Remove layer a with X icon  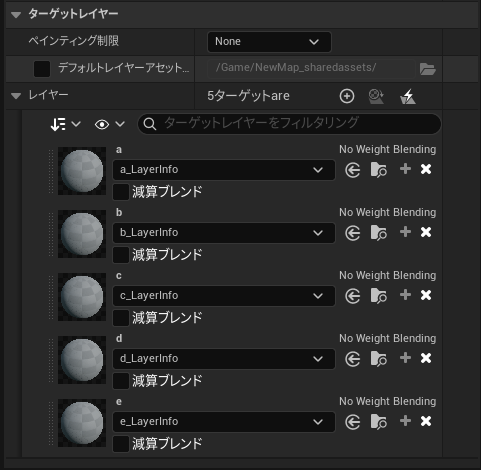pyautogui.click(x=426, y=169)
